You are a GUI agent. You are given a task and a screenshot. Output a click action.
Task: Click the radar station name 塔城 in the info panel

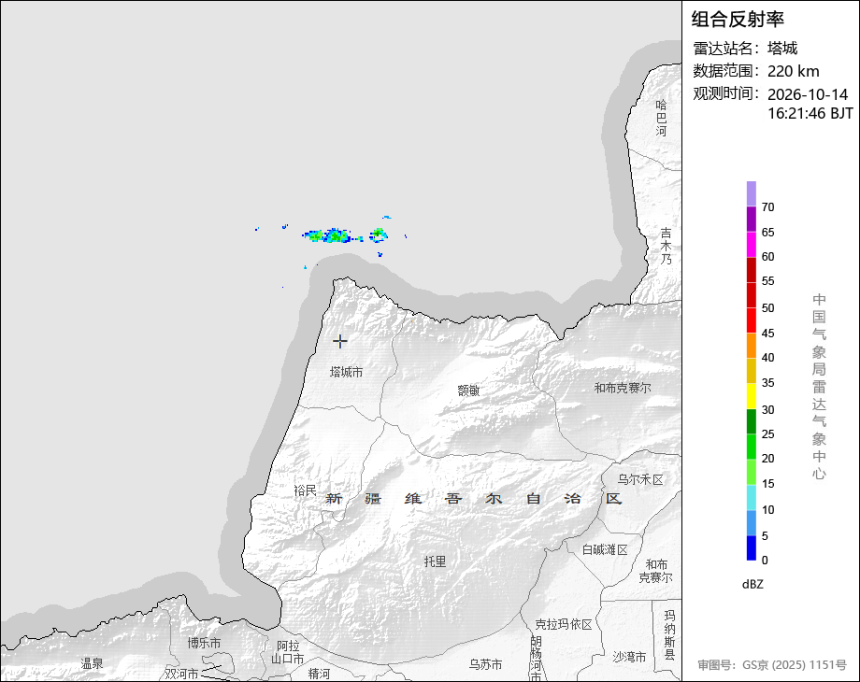(782, 48)
